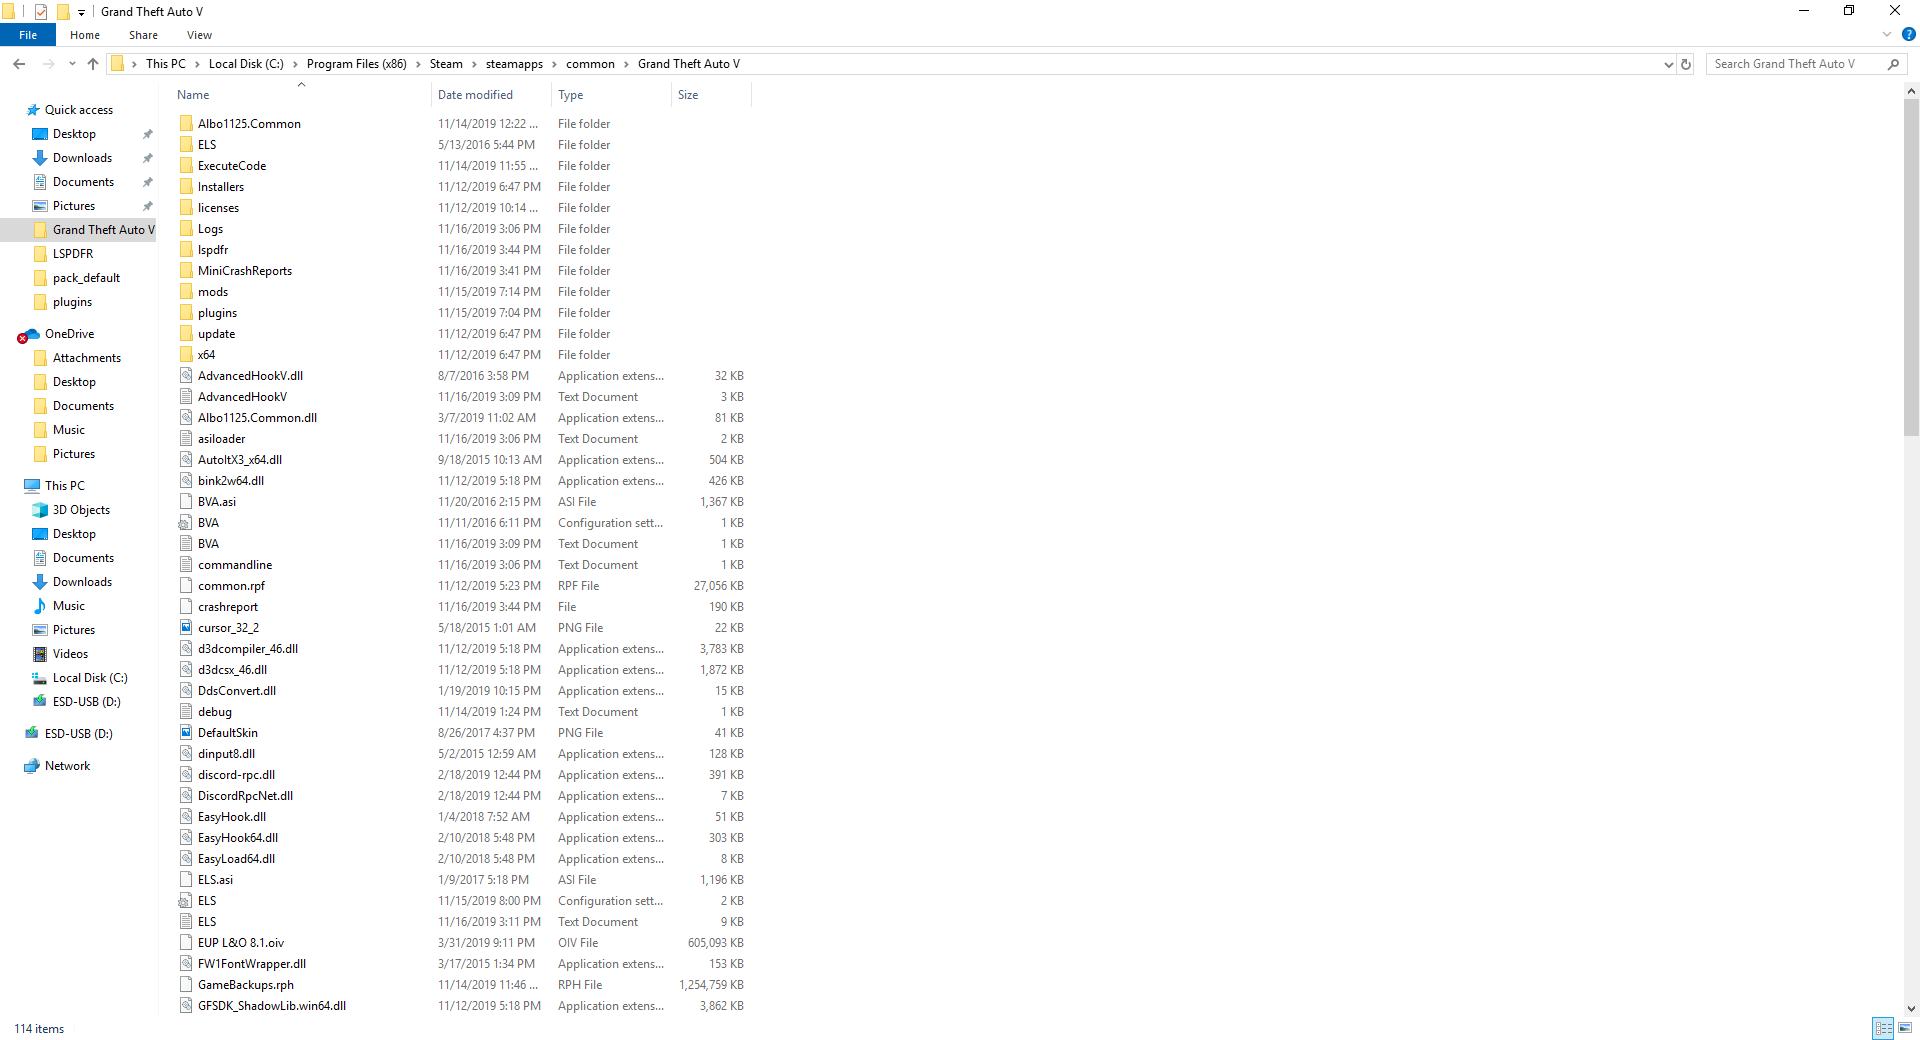Select the OneDrive cloud icon in sidebar
The image size is (1920, 1040).
[x=31, y=334]
